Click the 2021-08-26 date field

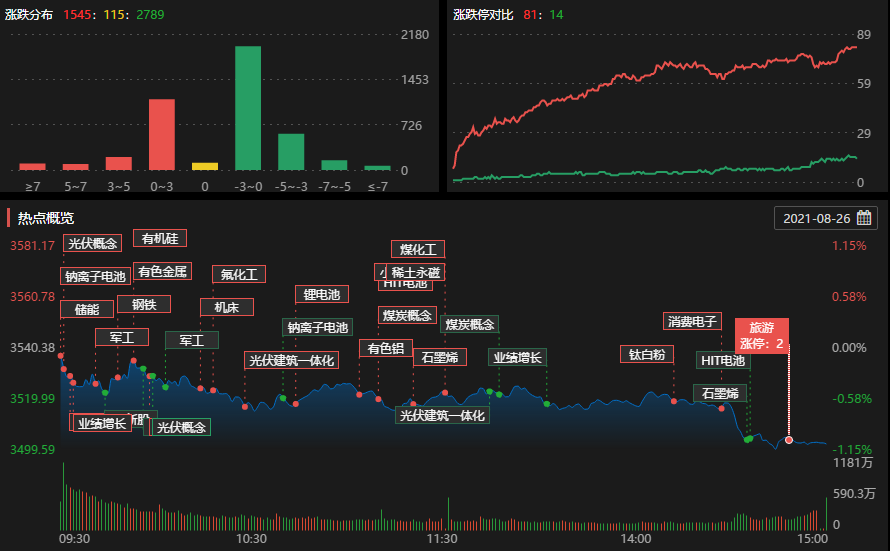(815, 218)
